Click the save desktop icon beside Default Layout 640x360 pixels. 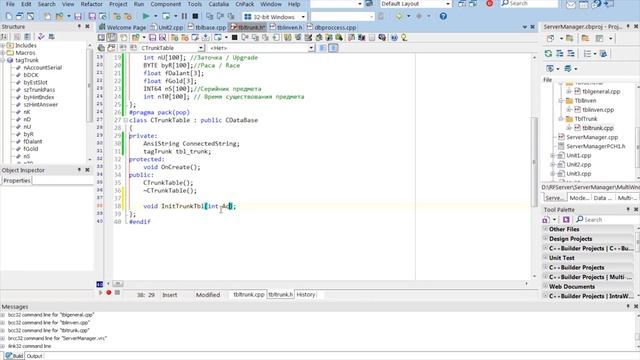[x=462, y=4]
